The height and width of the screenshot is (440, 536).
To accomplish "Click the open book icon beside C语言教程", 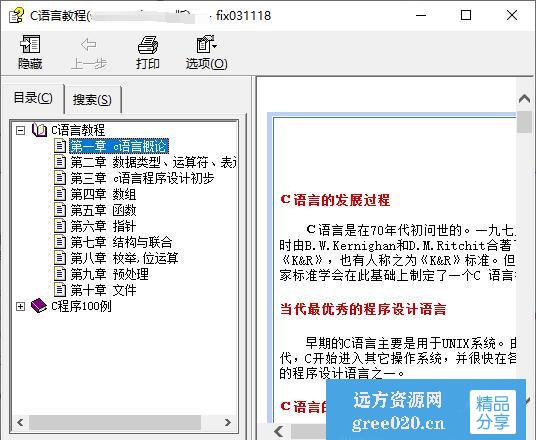I will [x=39, y=130].
